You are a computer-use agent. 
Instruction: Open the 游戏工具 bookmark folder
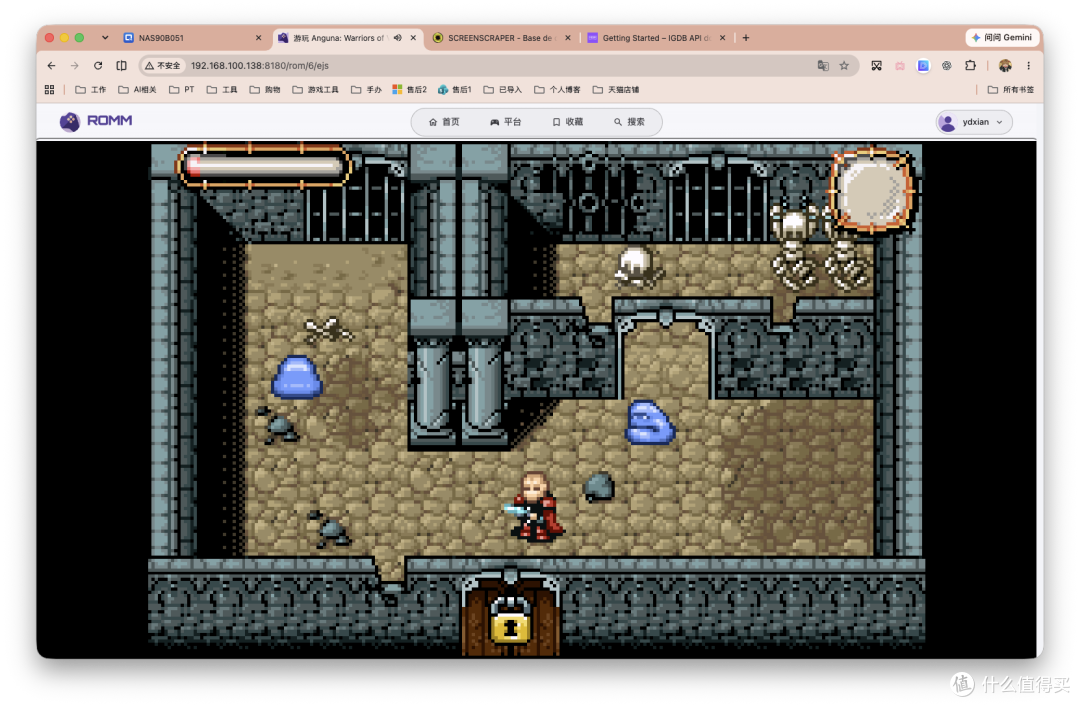(x=315, y=90)
